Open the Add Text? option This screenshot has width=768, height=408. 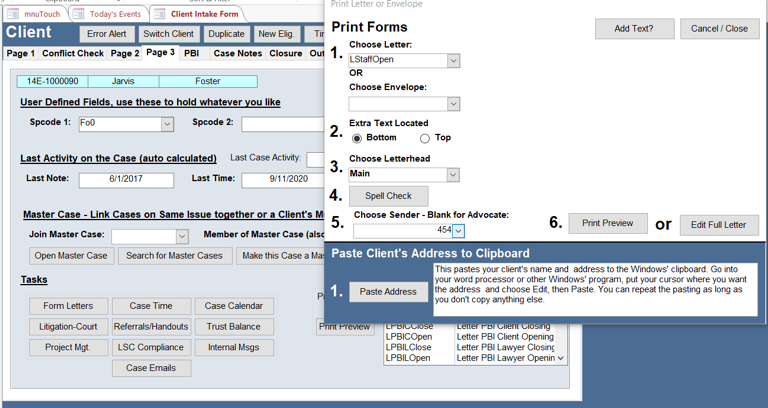(x=633, y=29)
